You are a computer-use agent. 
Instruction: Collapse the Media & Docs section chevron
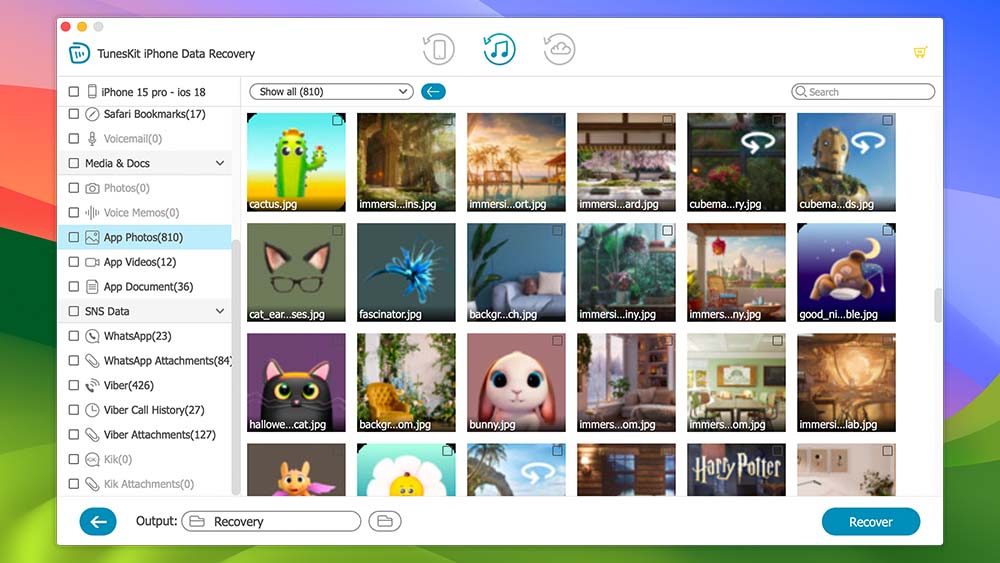tap(220, 163)
